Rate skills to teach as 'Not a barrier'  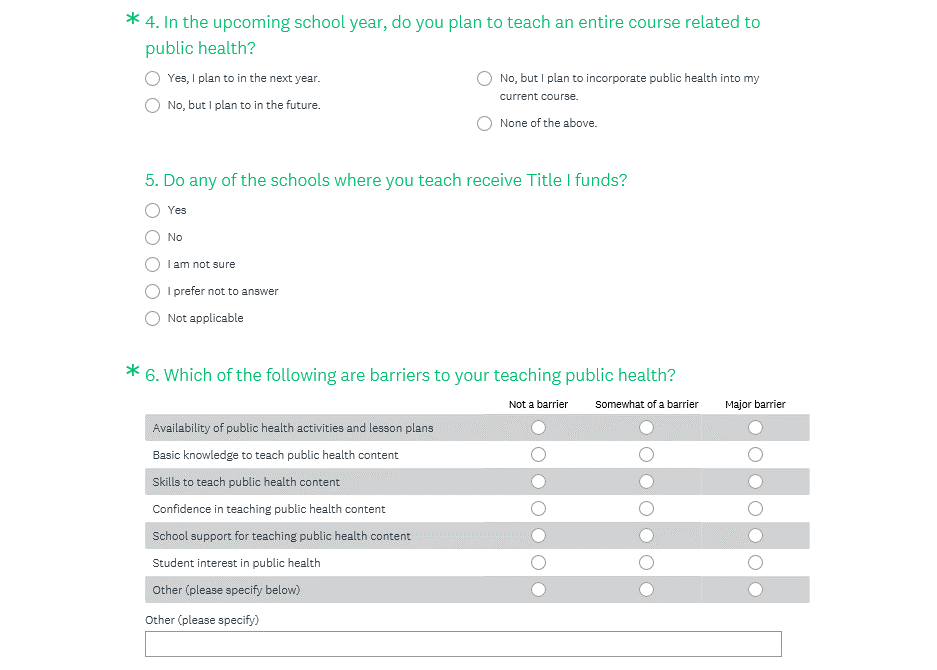(538, 482)
